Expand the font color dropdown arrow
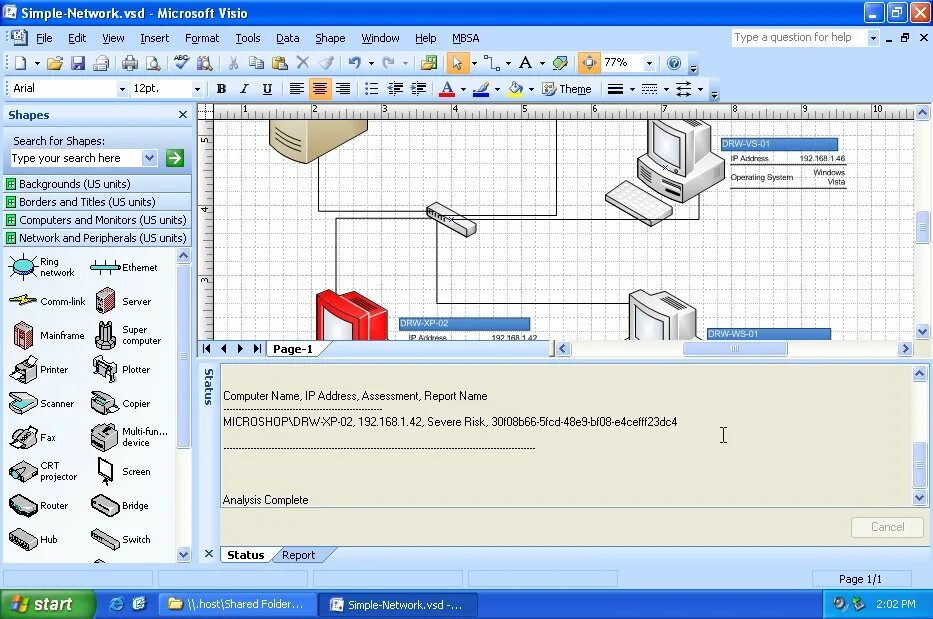 (463, 89)
